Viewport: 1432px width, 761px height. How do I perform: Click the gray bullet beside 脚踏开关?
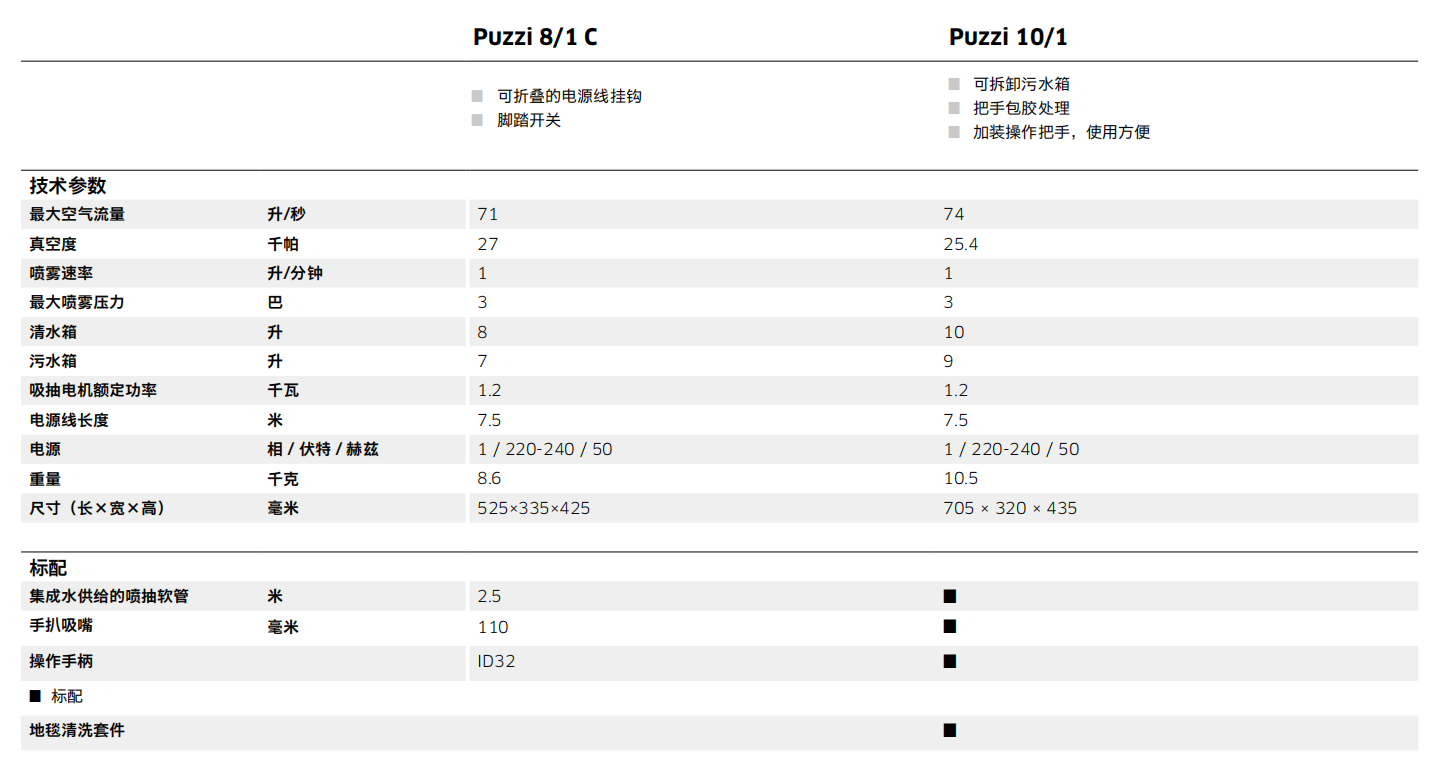point(477,121)
